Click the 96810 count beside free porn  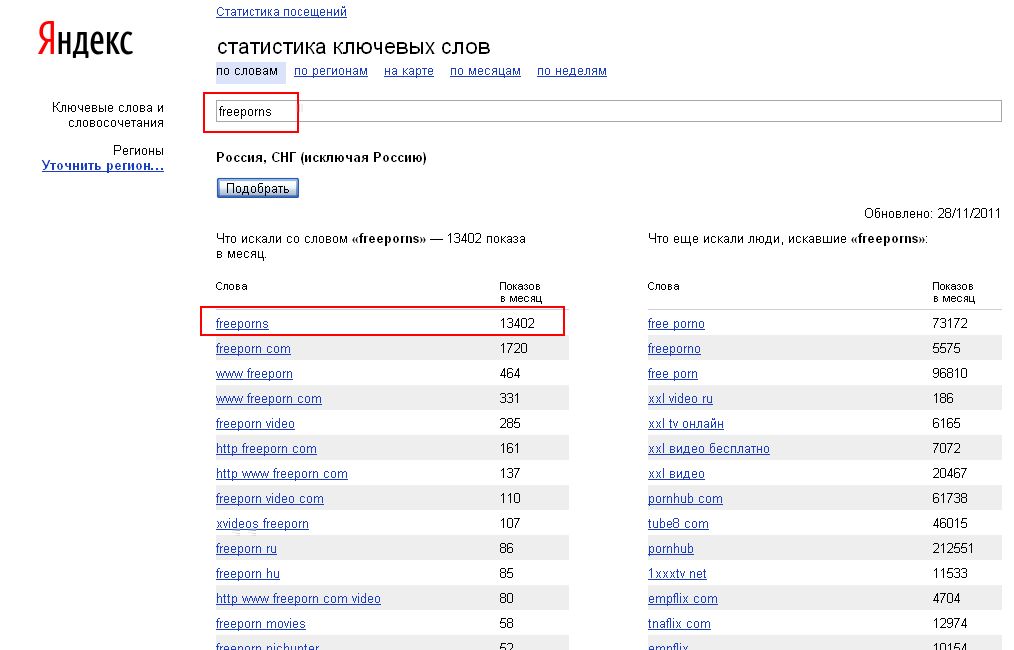[x=950, y=374]
